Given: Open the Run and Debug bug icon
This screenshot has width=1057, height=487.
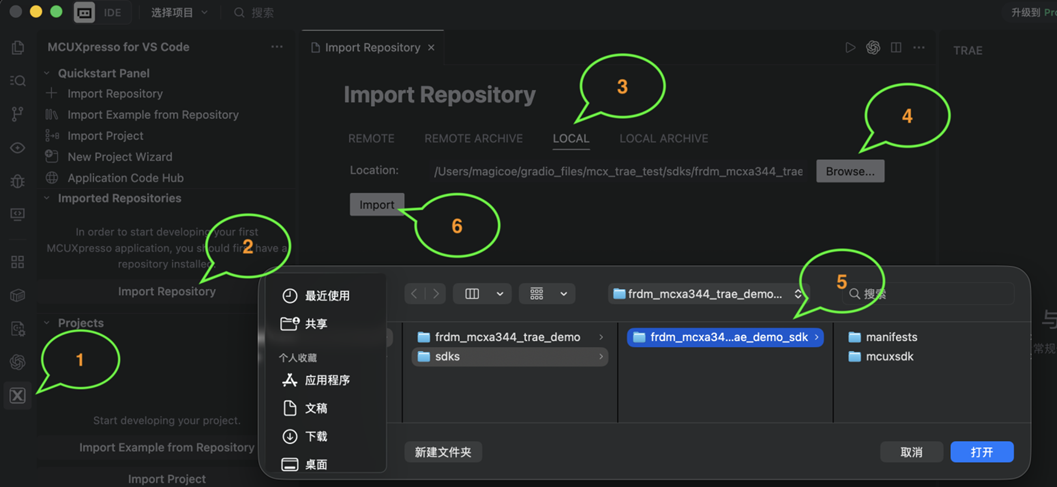Looking at the screenshot, I should (18, 181).
